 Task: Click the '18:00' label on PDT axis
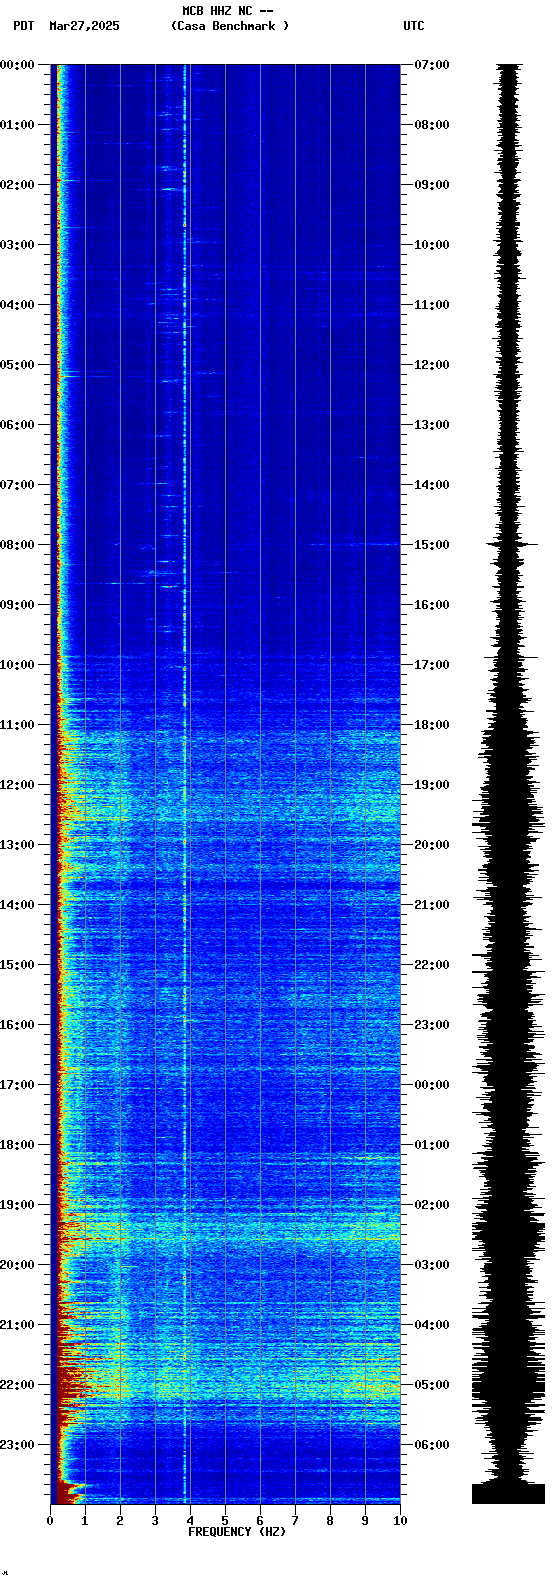tap(17, 1145)
